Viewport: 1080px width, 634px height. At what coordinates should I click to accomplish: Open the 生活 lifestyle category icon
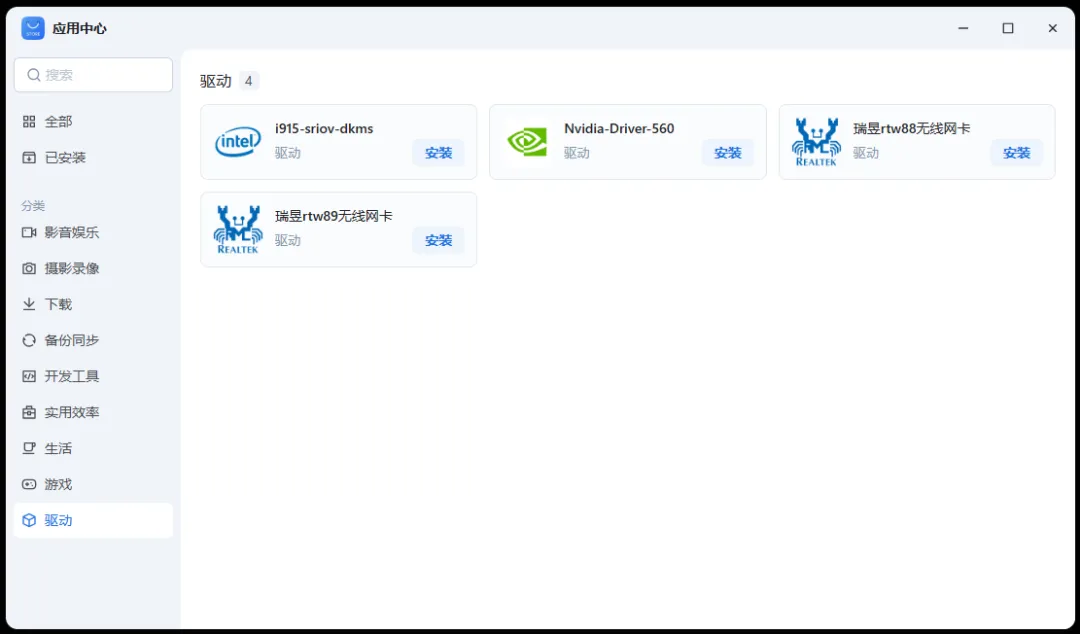[x=29, y=448]
